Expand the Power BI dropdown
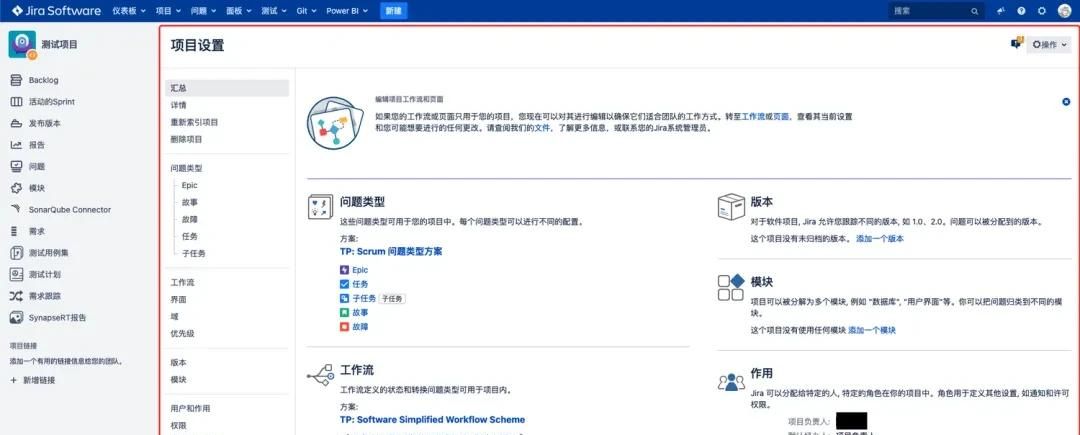Image resolution: width=1080 pixels, height=435 pixels. point(347,11)
